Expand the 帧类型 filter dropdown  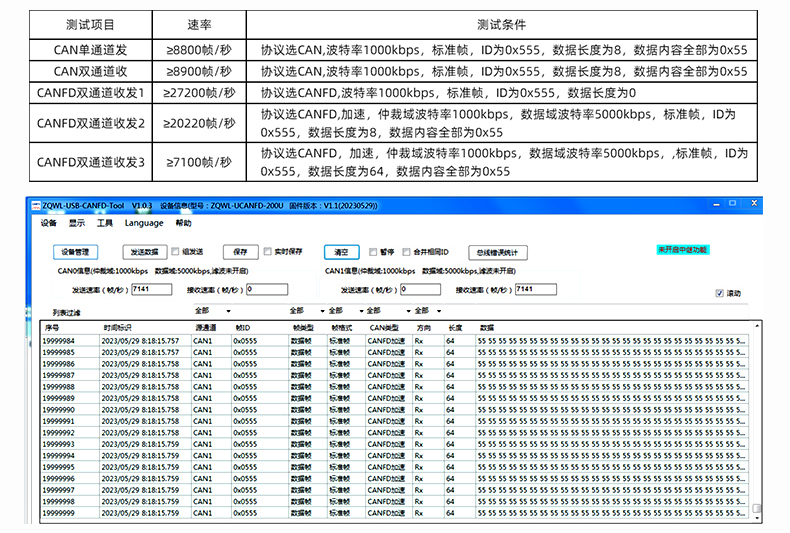pos(305,311)
